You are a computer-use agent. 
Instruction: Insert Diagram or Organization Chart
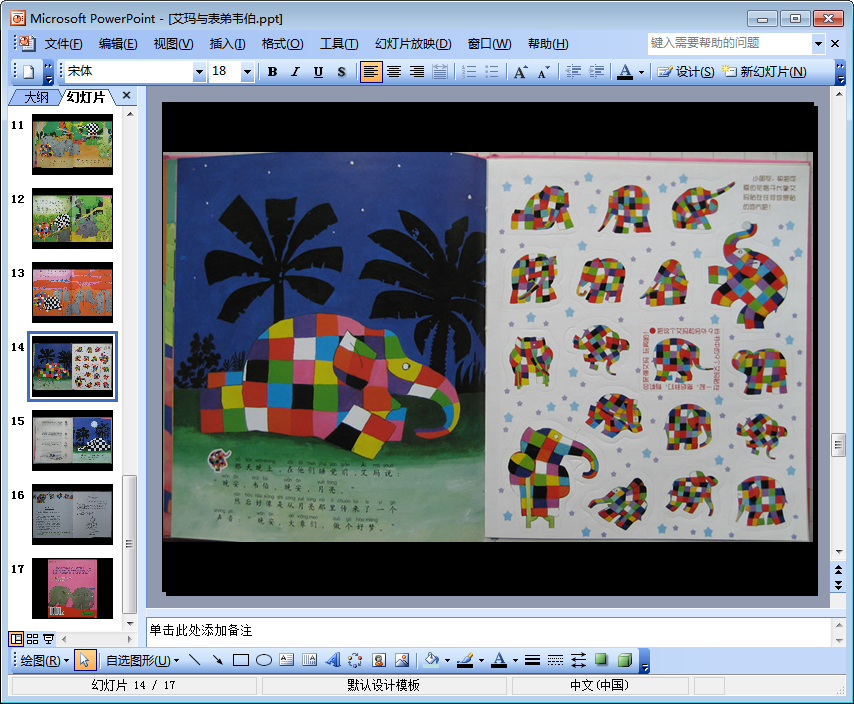(x=356, y=660)
